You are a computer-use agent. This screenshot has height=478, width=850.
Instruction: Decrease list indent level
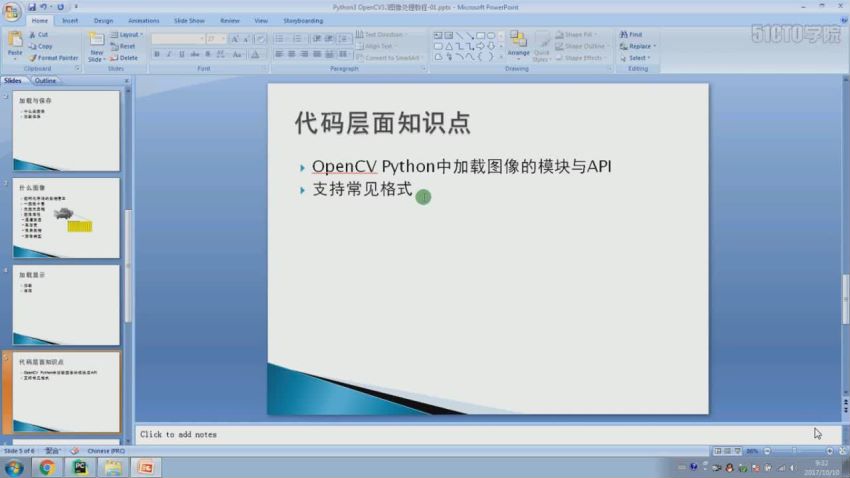pos(316,39)
